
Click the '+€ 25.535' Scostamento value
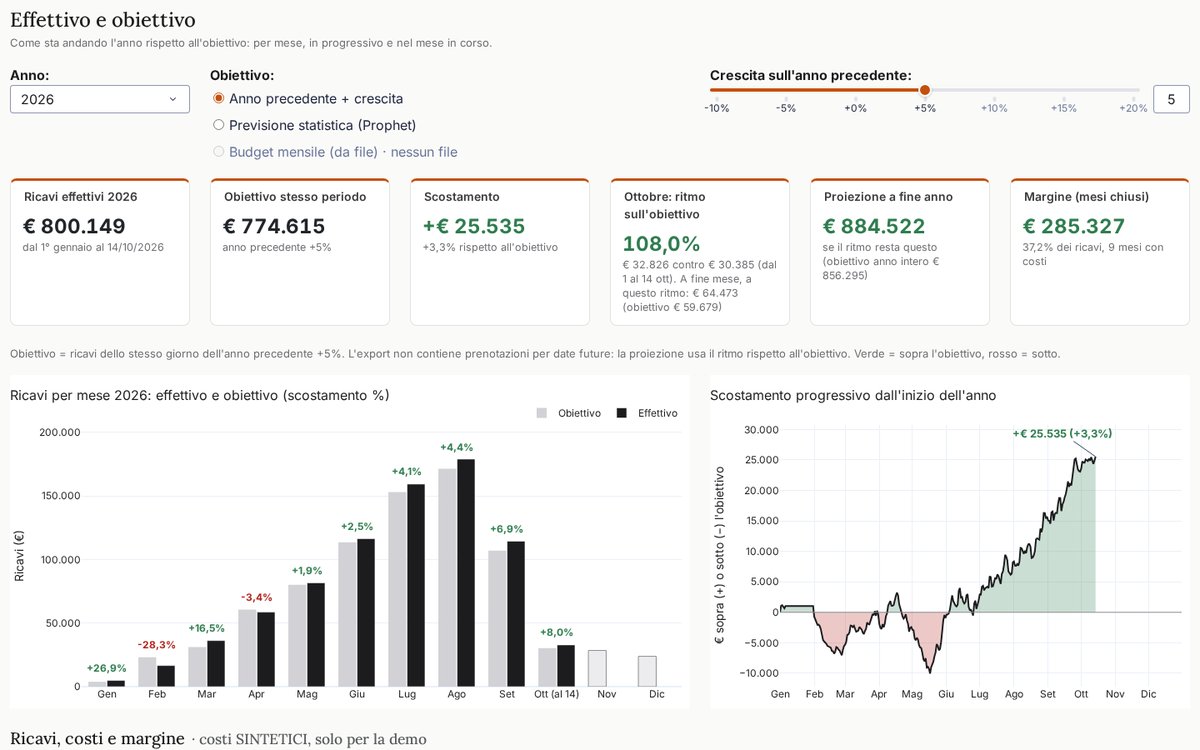[474, 226]
